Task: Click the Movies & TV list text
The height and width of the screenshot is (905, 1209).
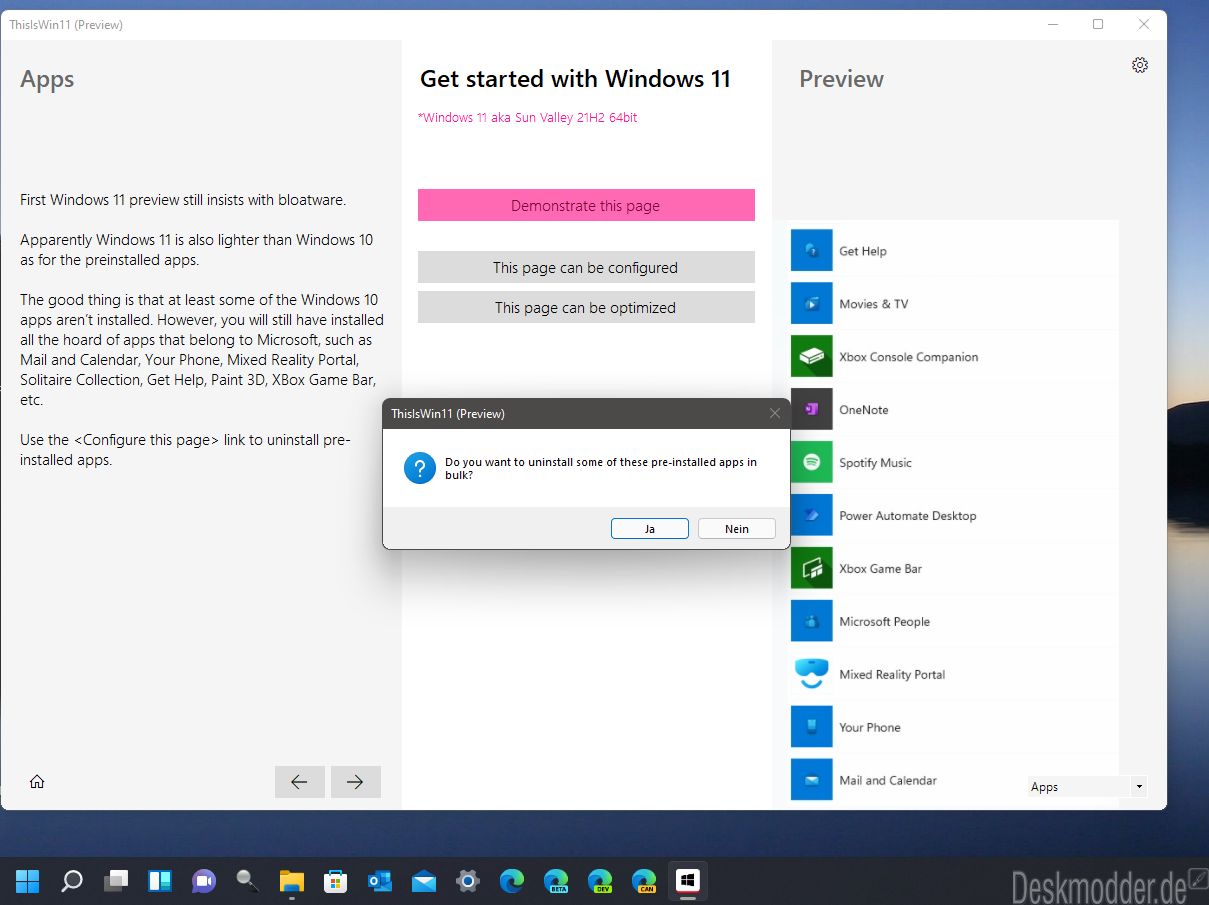Action: (x=873, y=304)
